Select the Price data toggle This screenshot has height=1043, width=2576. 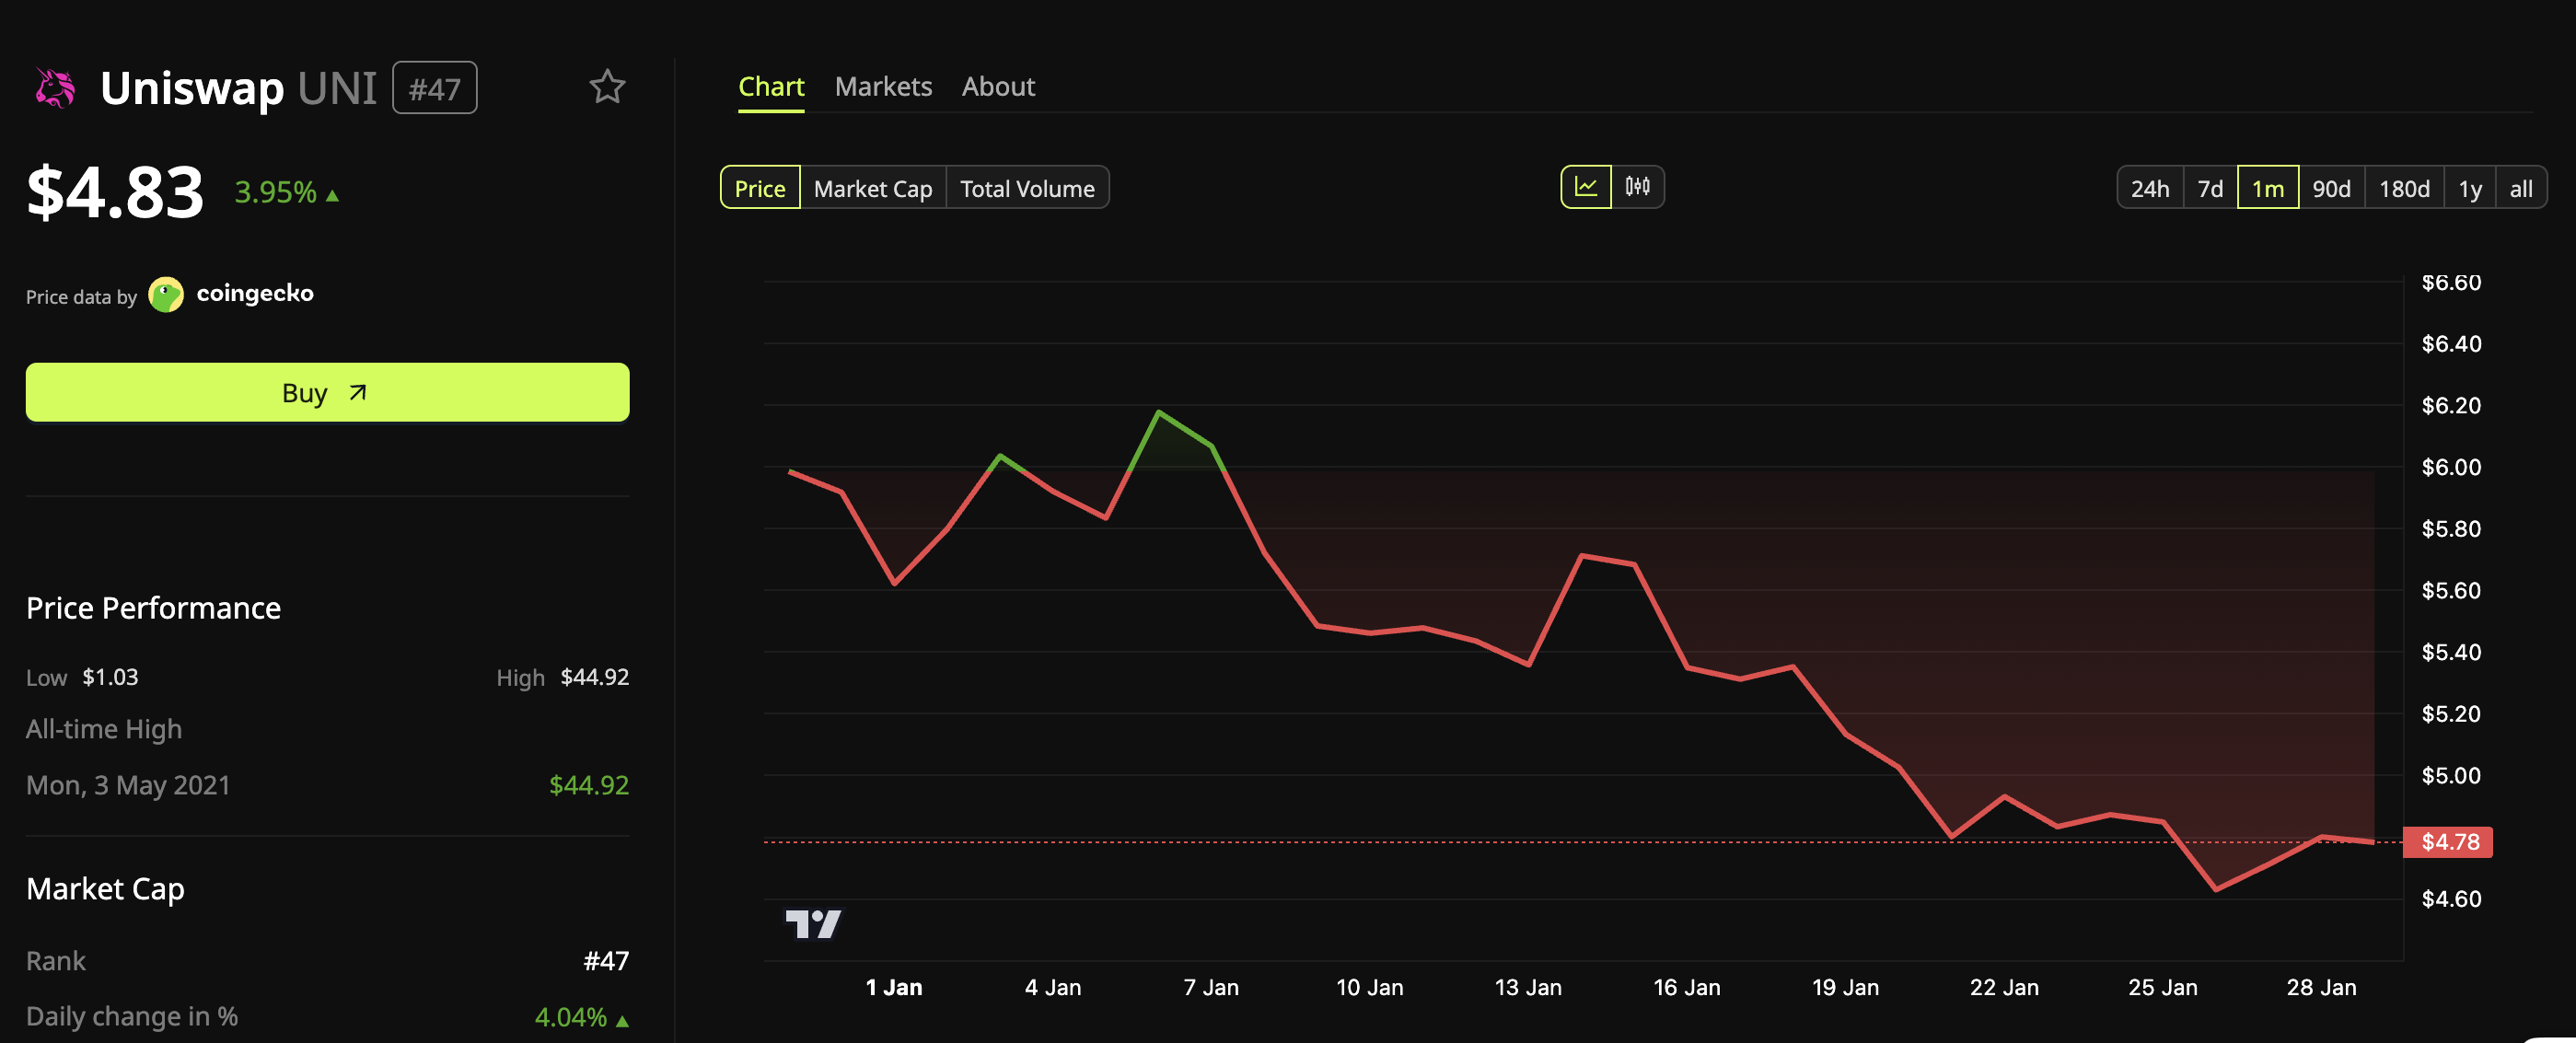[759, 188]
